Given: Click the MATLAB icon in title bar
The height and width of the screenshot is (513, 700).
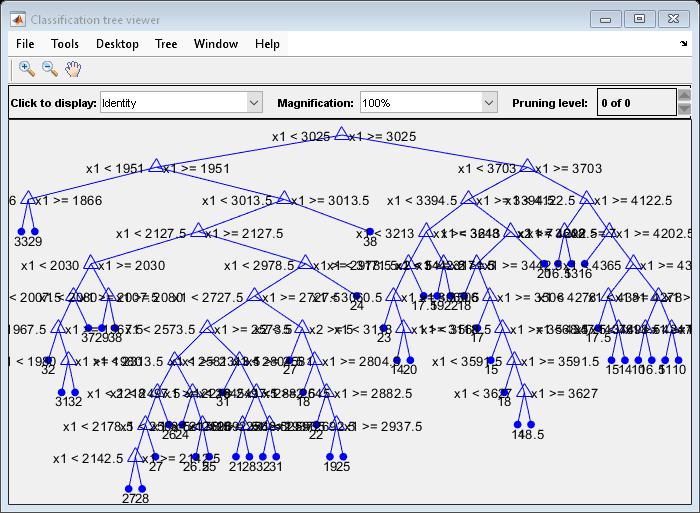Looking at the screenshot, I should pos(17,19).
